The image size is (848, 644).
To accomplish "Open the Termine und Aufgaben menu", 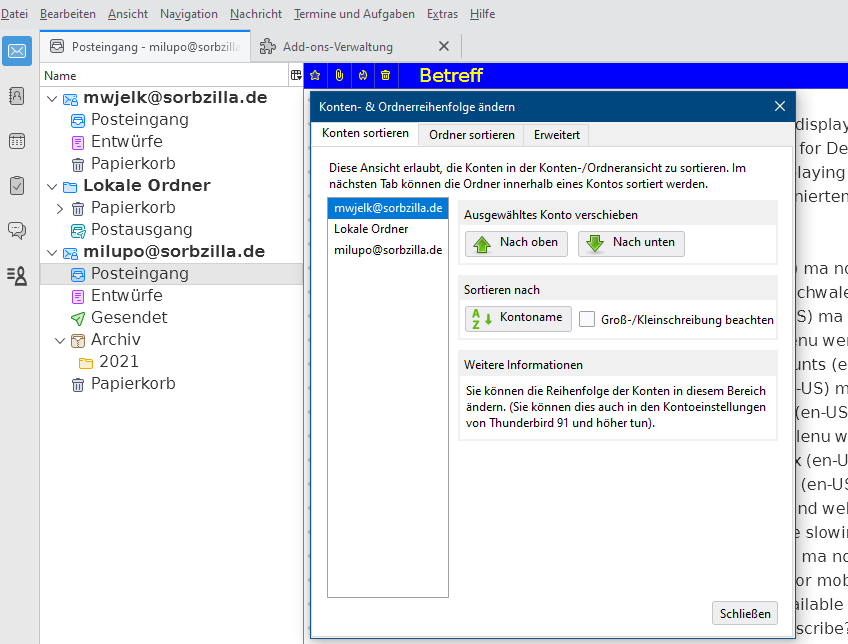I will 354,14.
